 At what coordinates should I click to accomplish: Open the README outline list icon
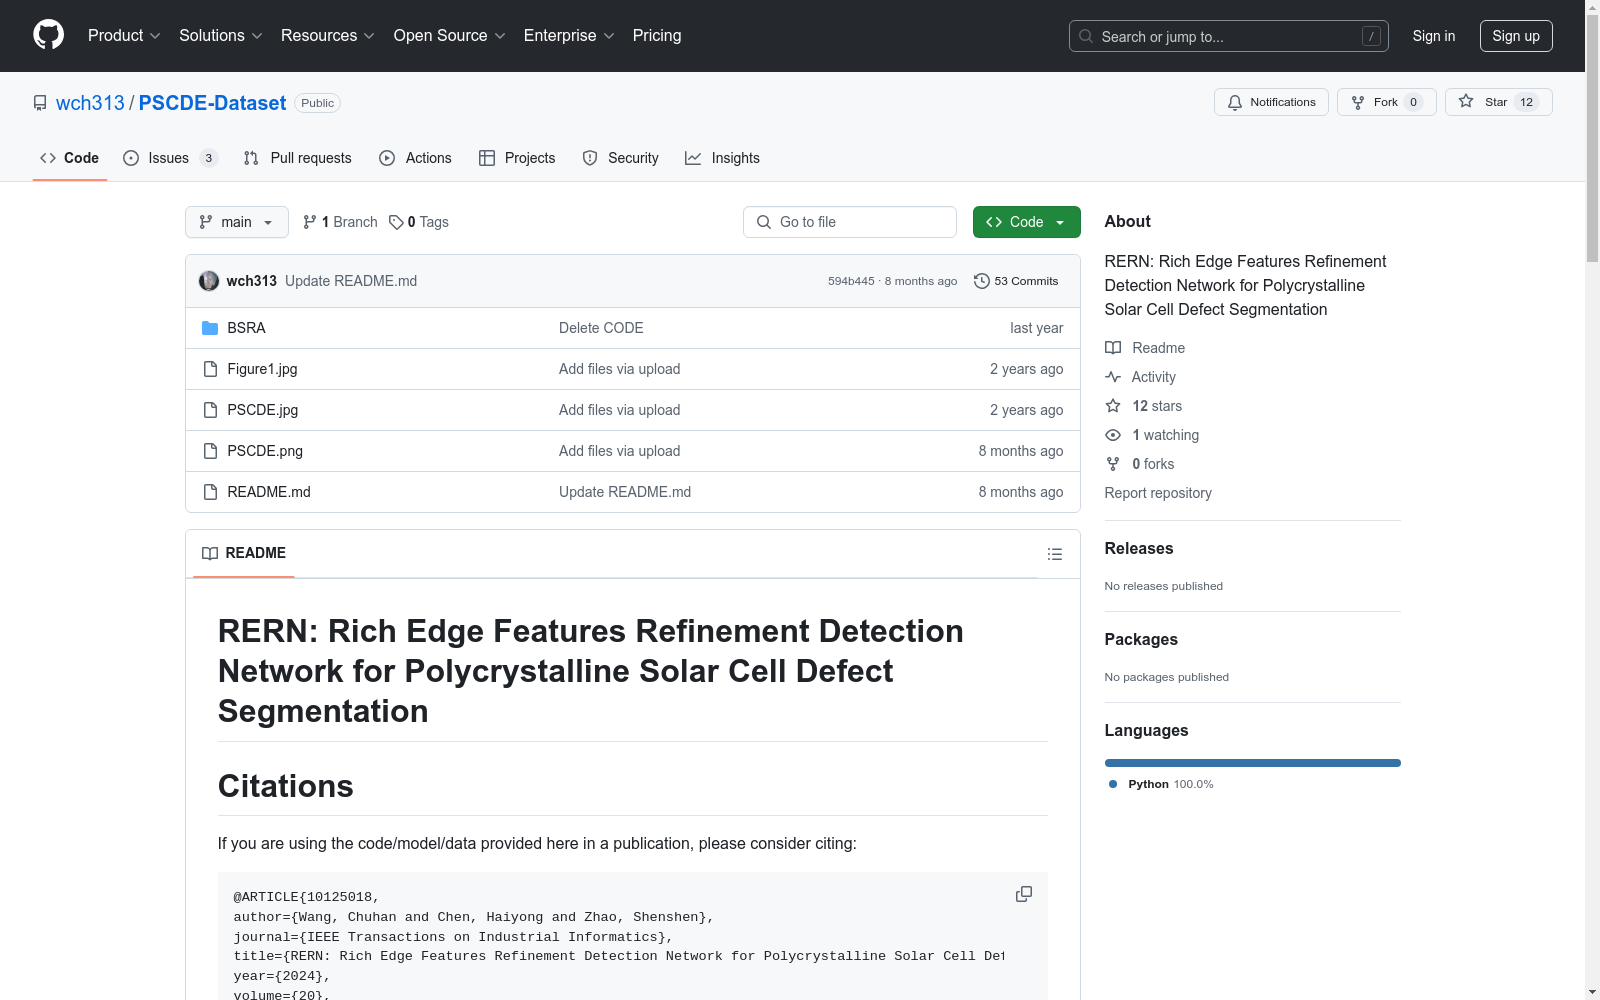pyautogui.click(x=1055, y=554)
